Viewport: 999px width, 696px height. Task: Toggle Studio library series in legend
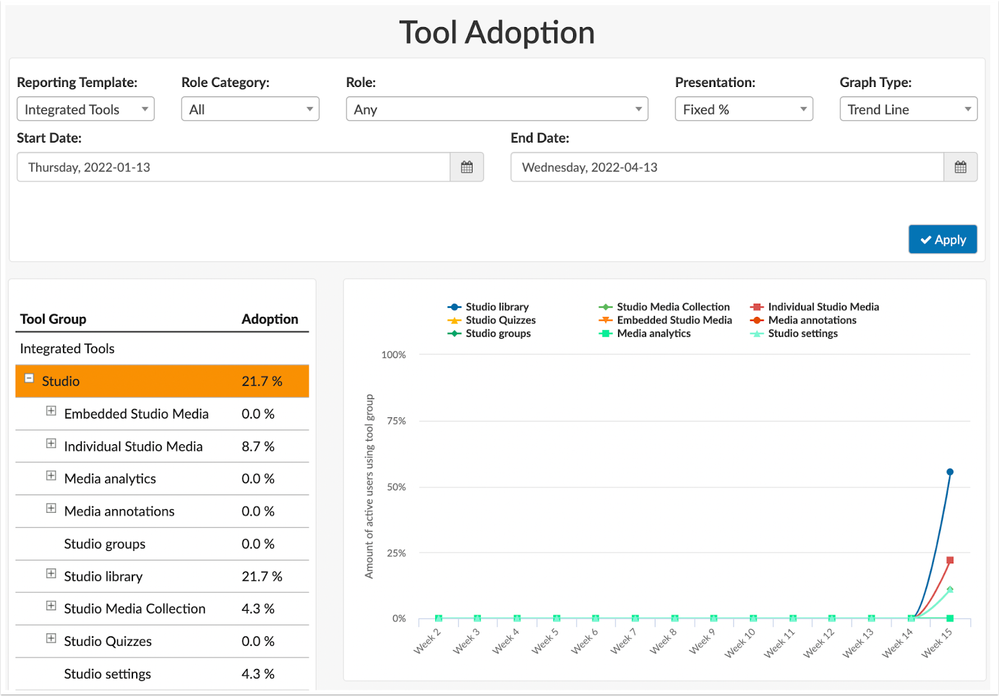pyautogui.click(x=488, y=307)
